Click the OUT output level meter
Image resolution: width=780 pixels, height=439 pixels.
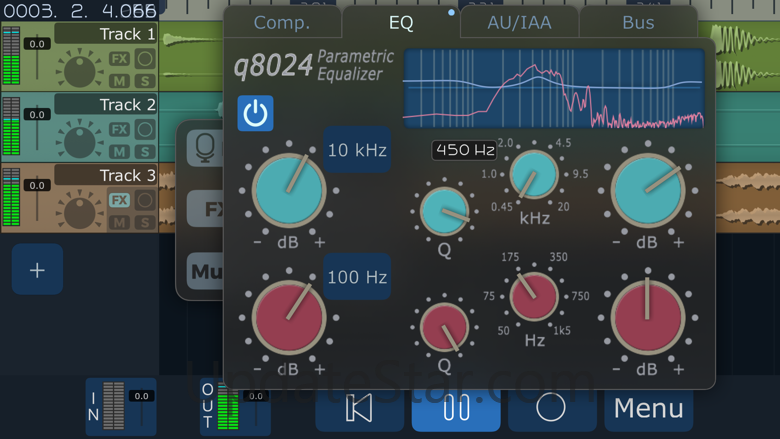click(228, 406)
